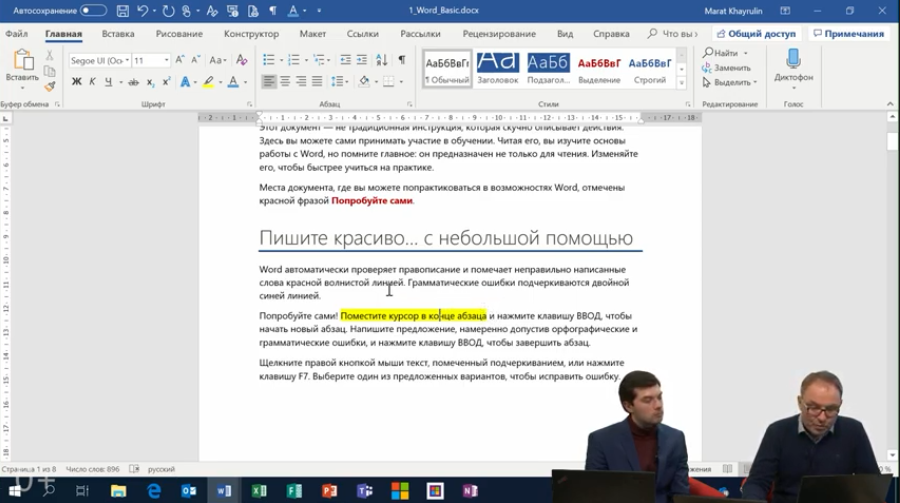Image resolution: width=900 pixels, height=503 pixels.
Task: Apply text effects with blue A icon
Action: click(x=185, y=82)
